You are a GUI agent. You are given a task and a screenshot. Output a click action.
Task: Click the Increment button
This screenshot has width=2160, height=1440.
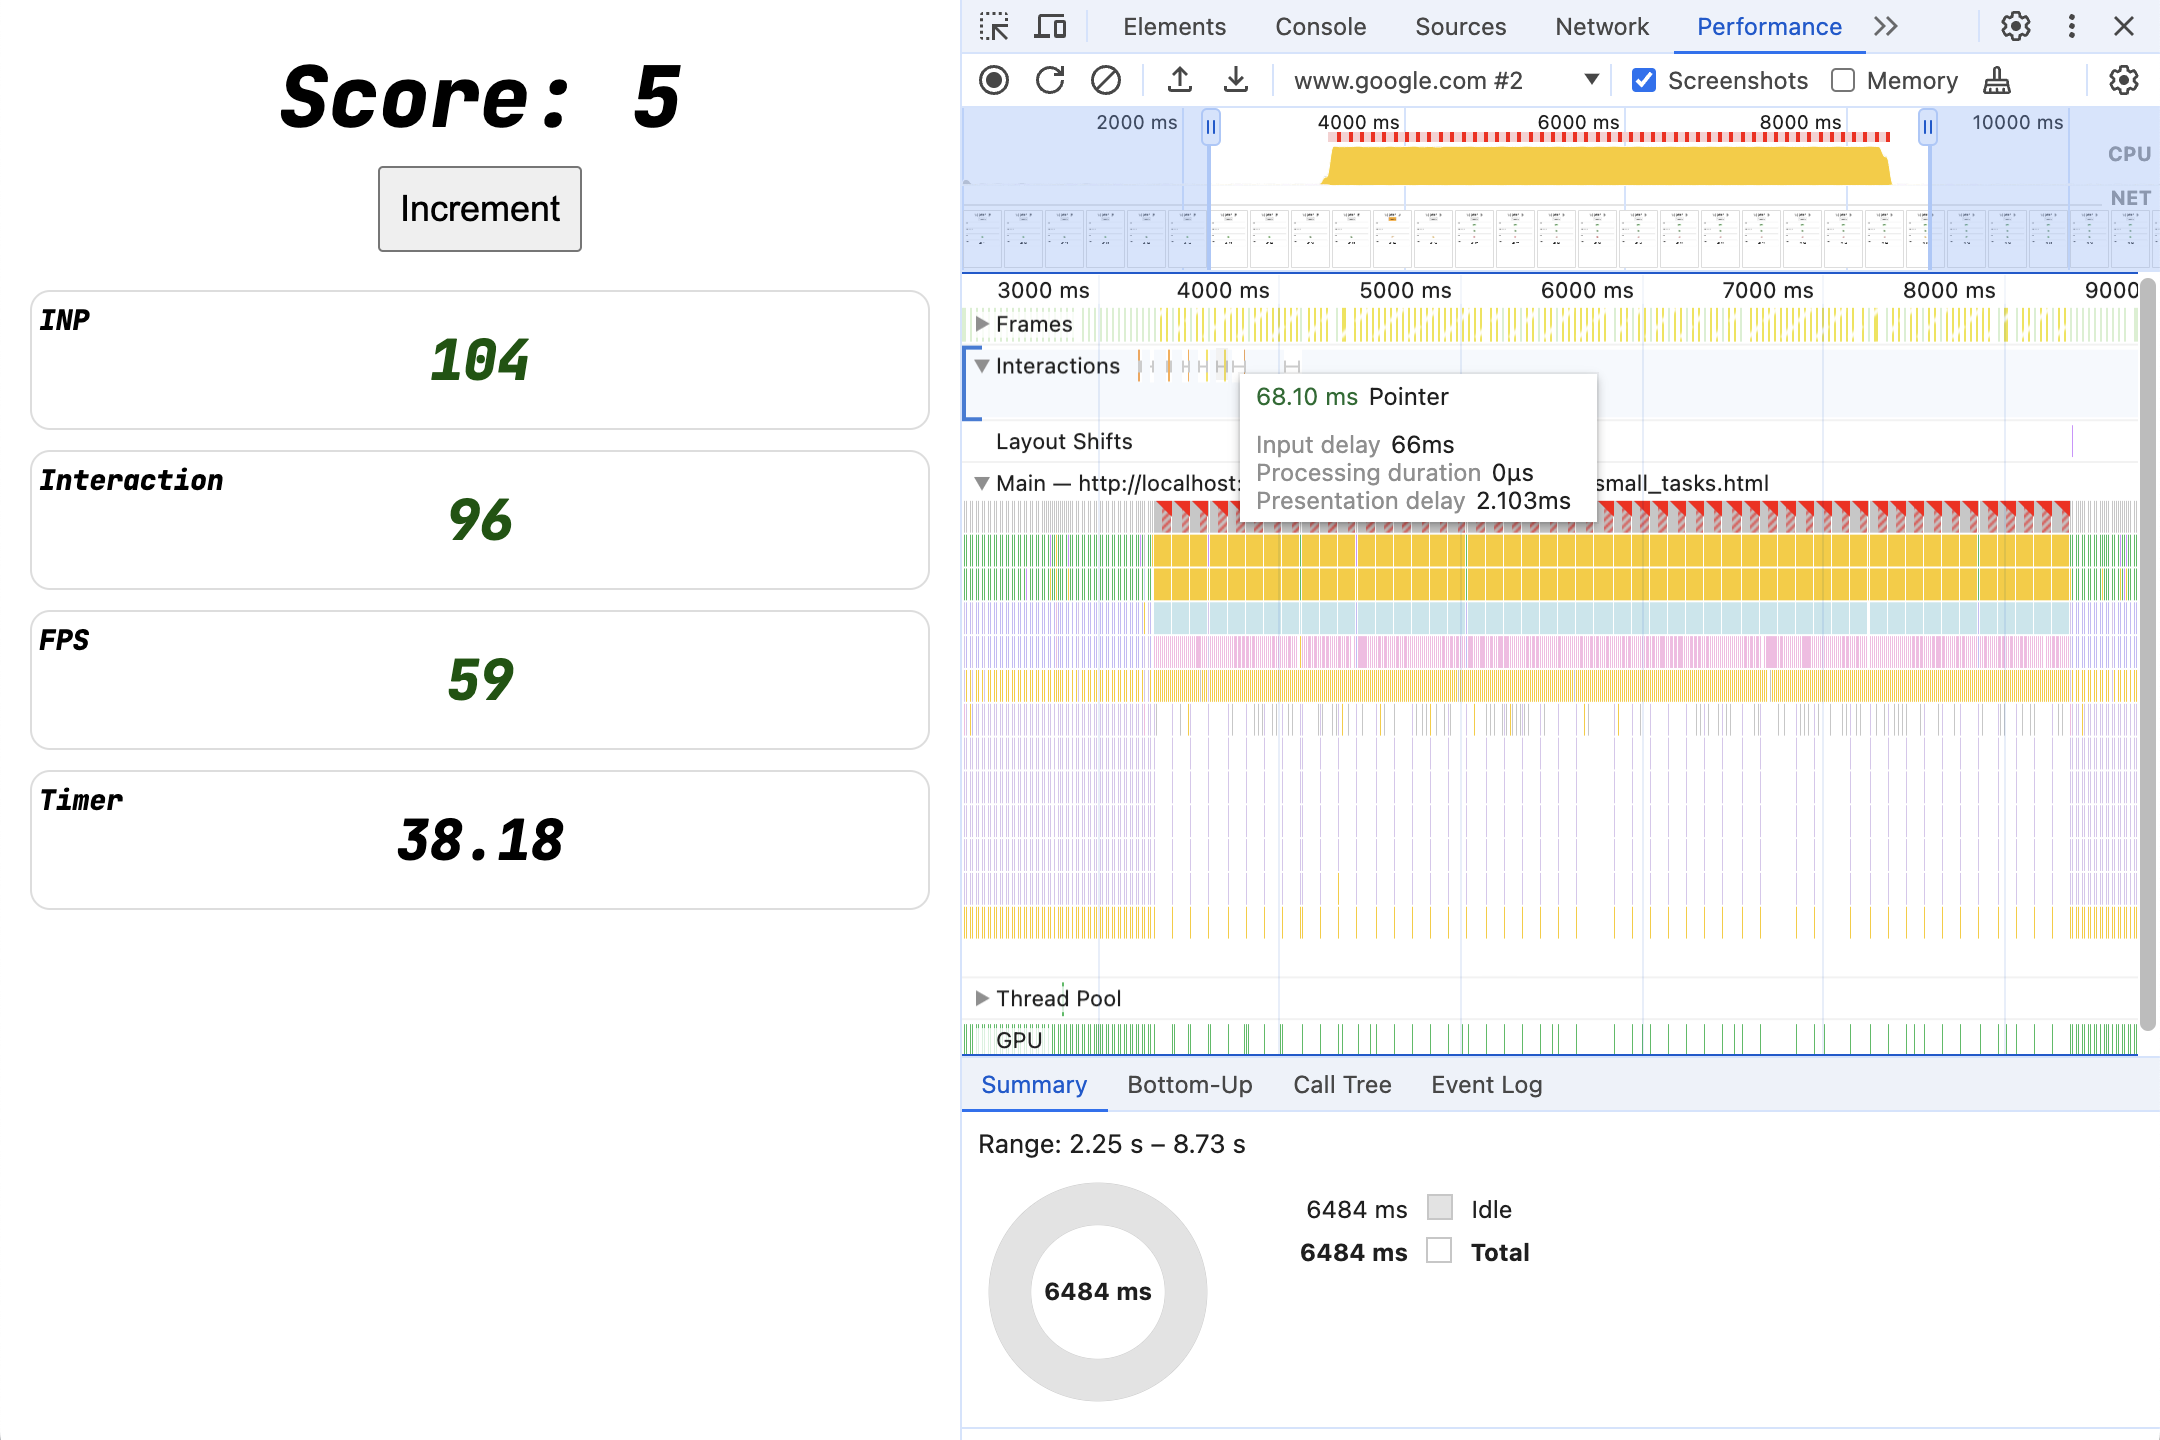click(x=481, y=207)
